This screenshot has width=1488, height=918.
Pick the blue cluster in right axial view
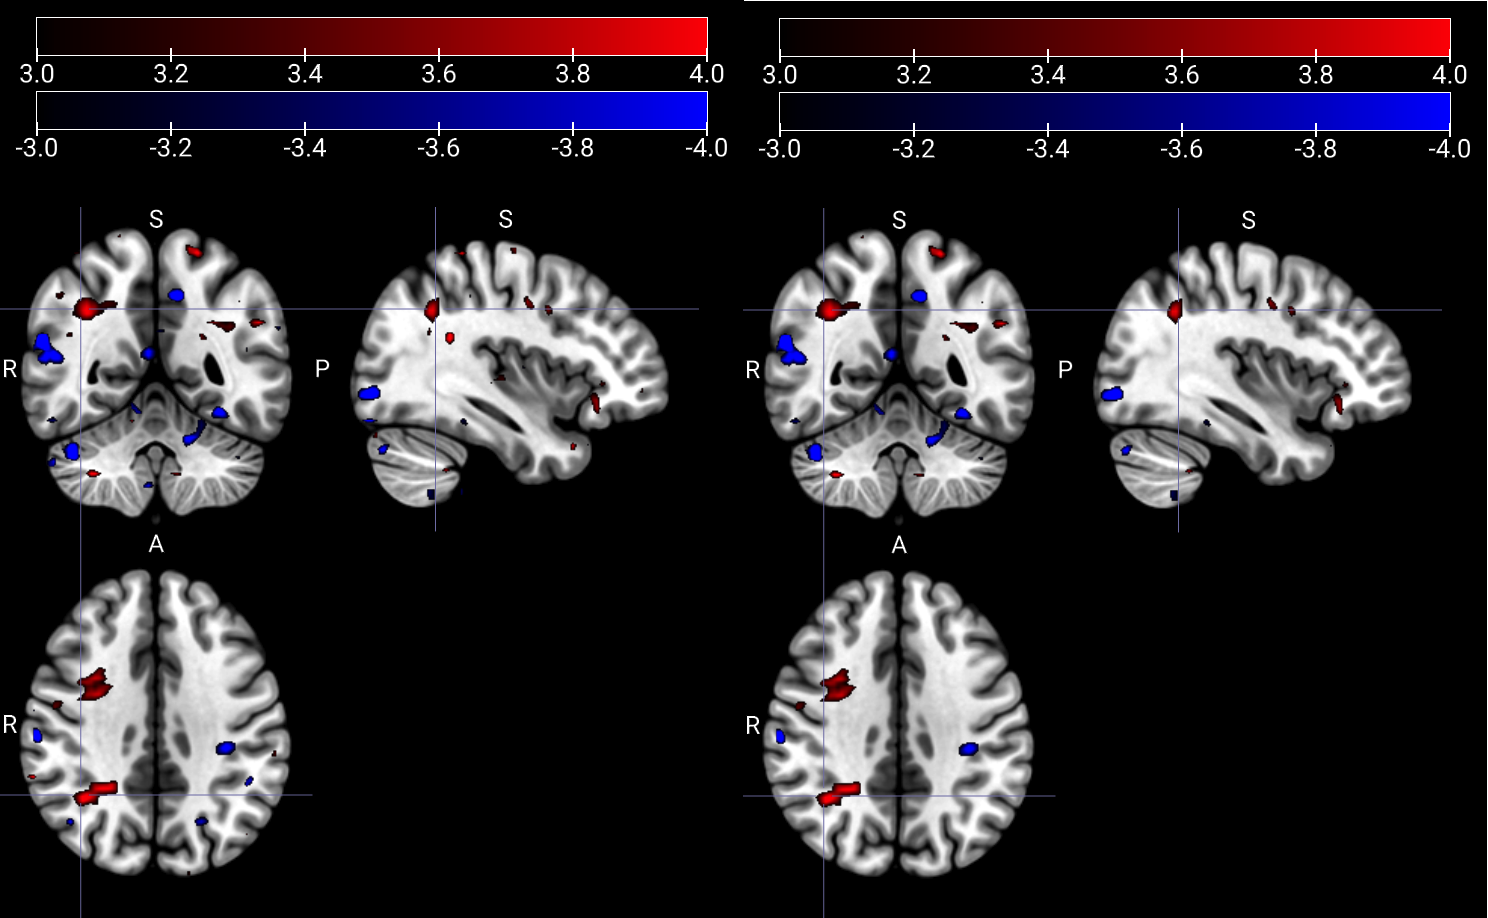click(968, 748)
